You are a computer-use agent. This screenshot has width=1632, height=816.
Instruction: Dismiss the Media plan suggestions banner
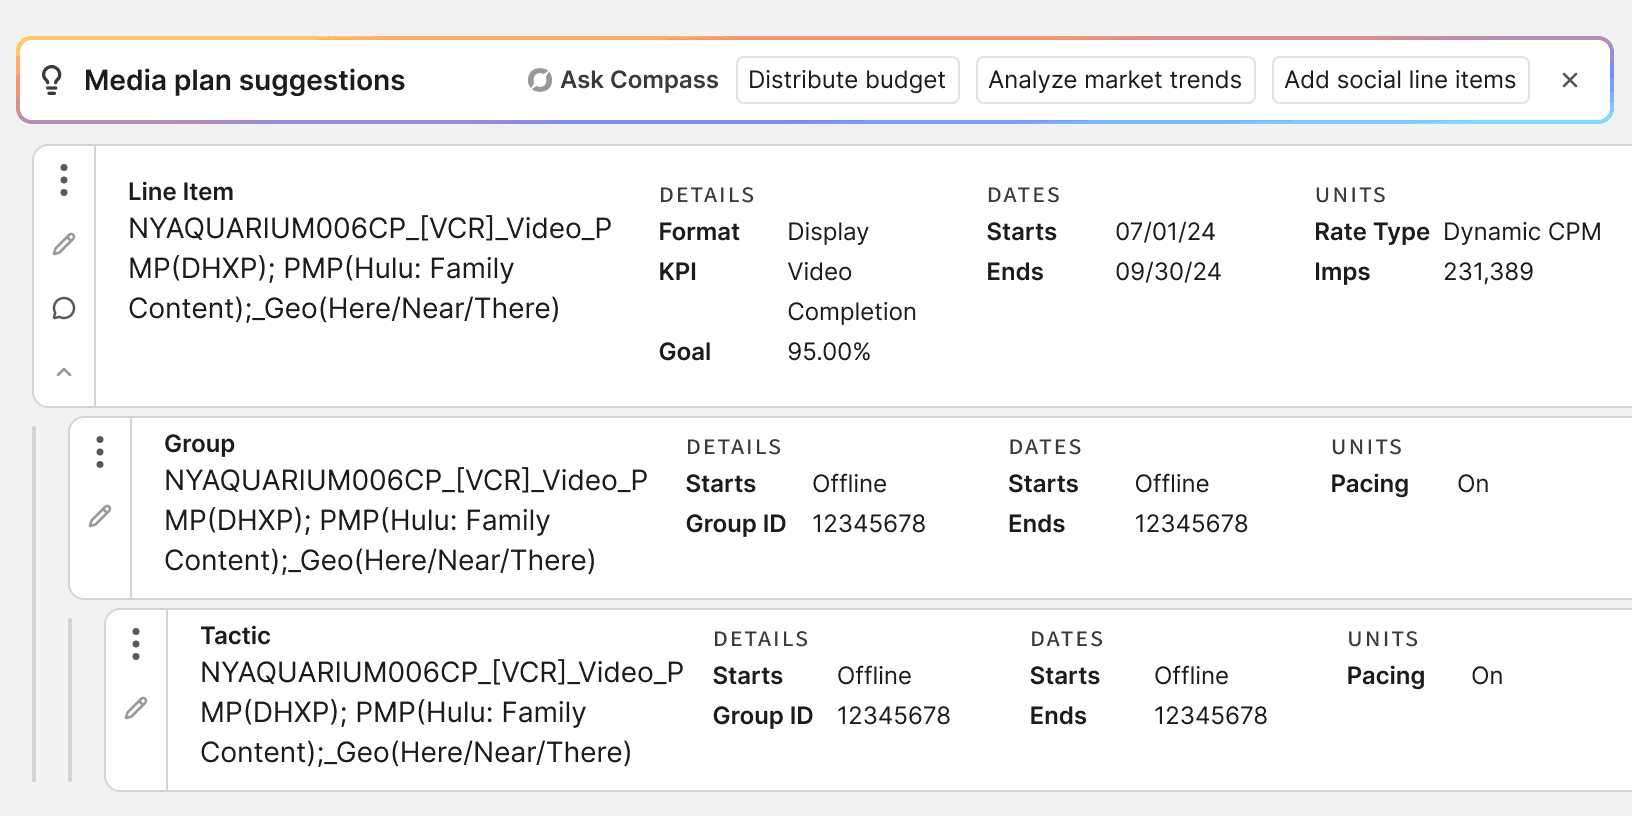point(1570,80)
